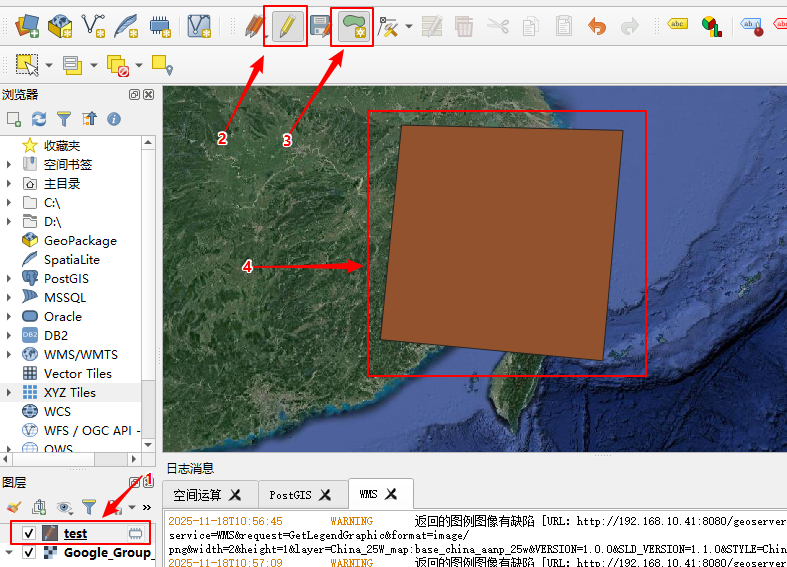
Task: Expand the PostGIS node in browser
Action: click(9, 279)
